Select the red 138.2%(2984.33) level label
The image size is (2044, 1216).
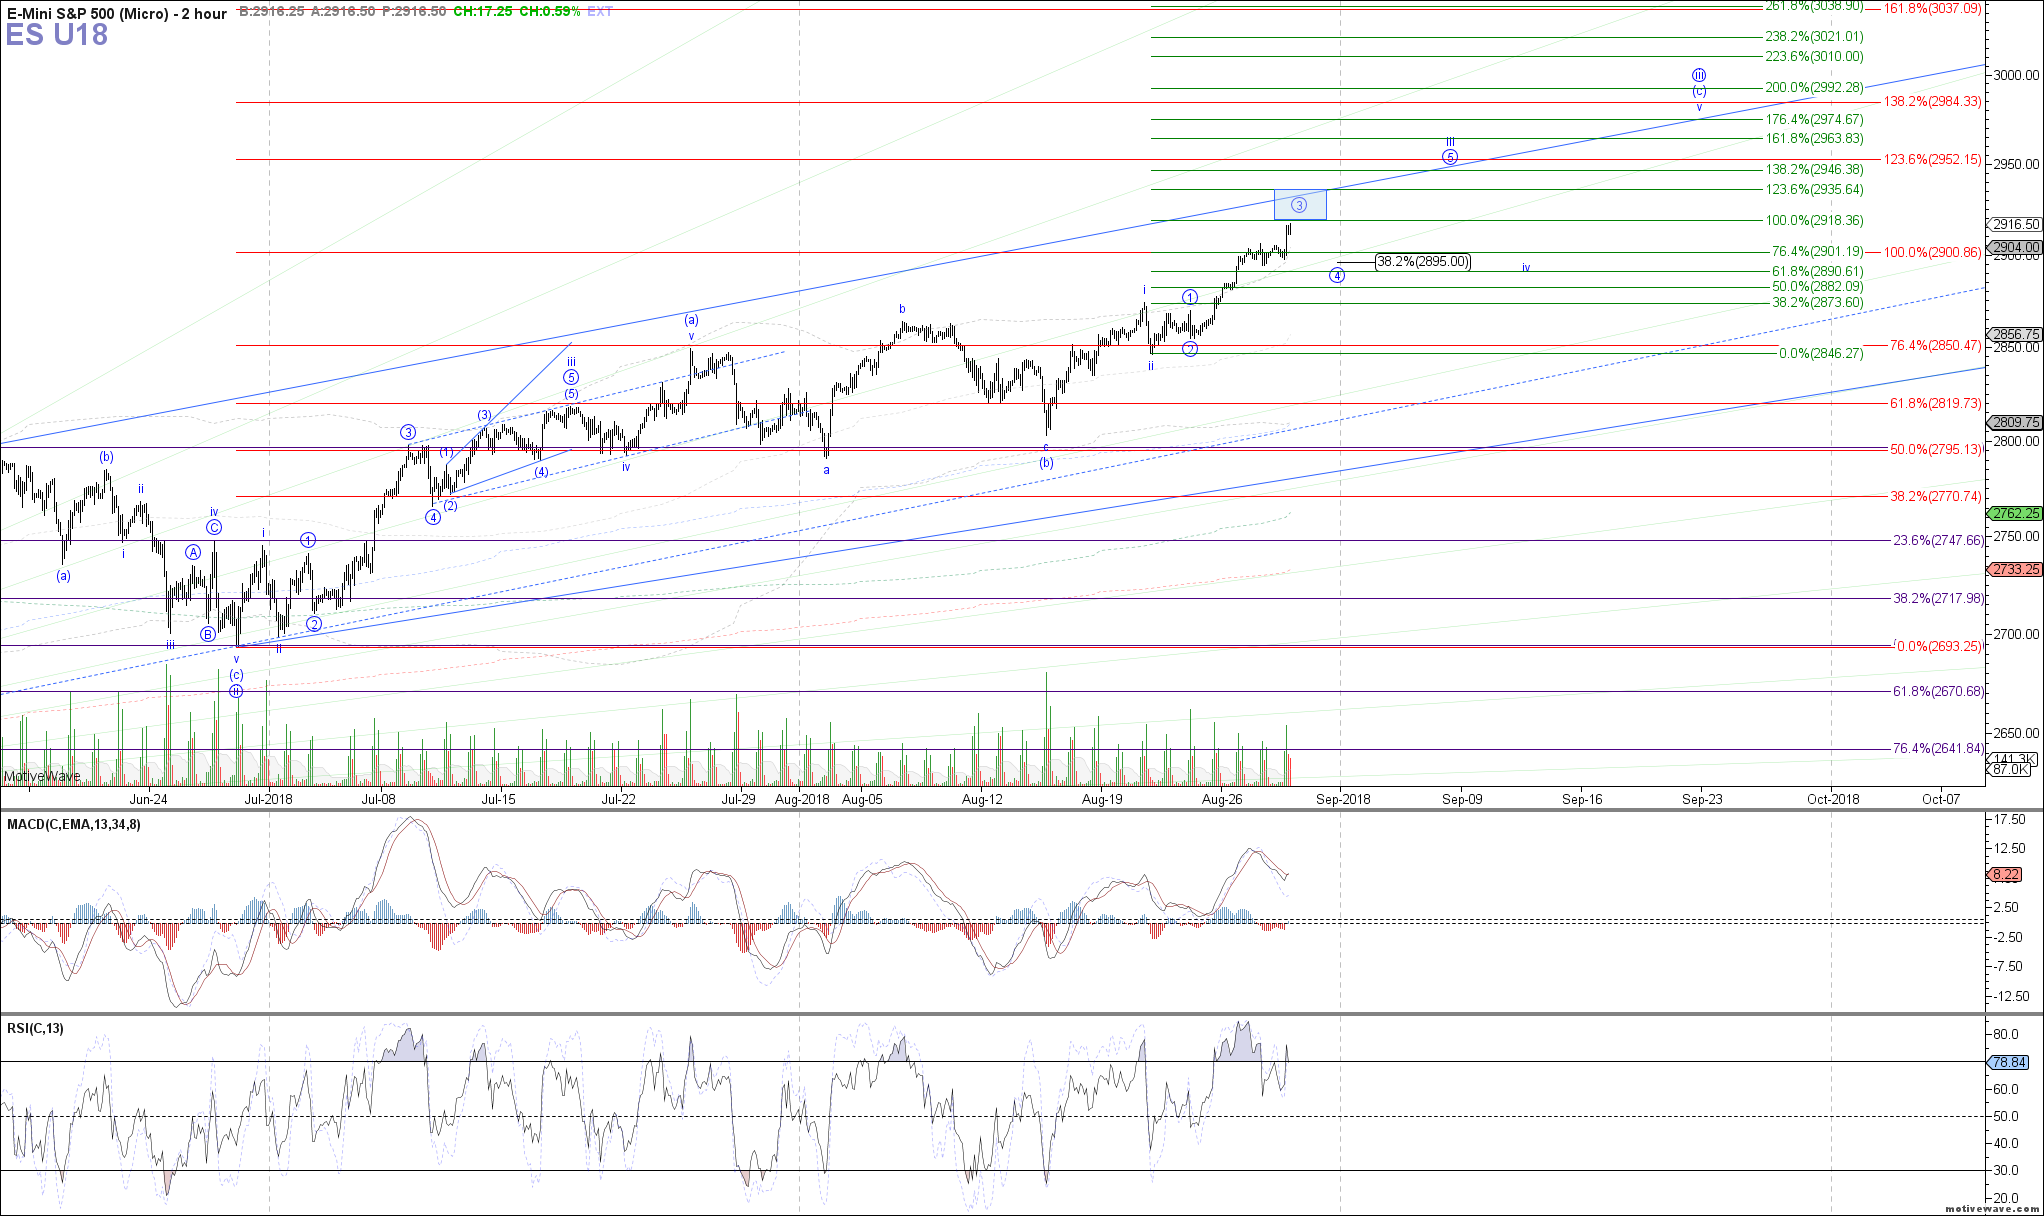tap(1932, 102)
